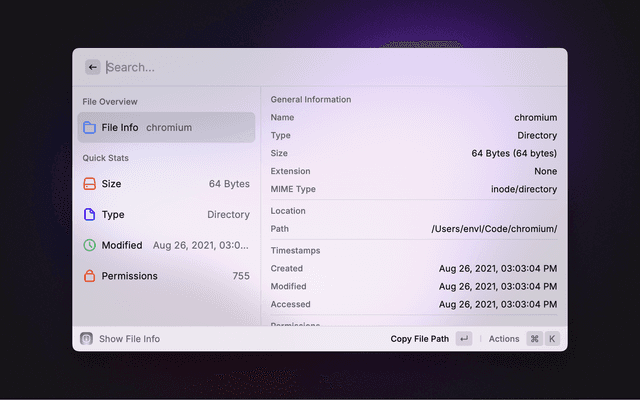Screen dimensions: 640x400
Task: Click Copy File Path action
Action: pyautogui.click(x=420, y=339)
